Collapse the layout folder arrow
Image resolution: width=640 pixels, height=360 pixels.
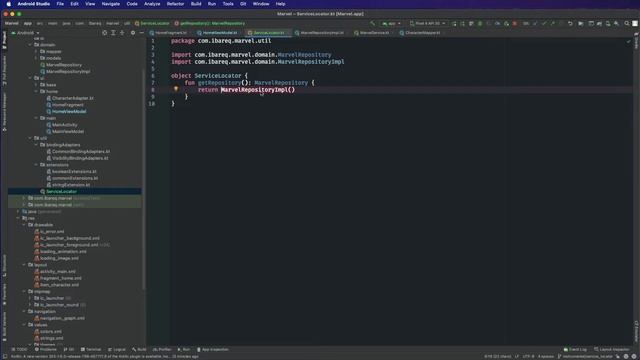(x=24, y=265)
